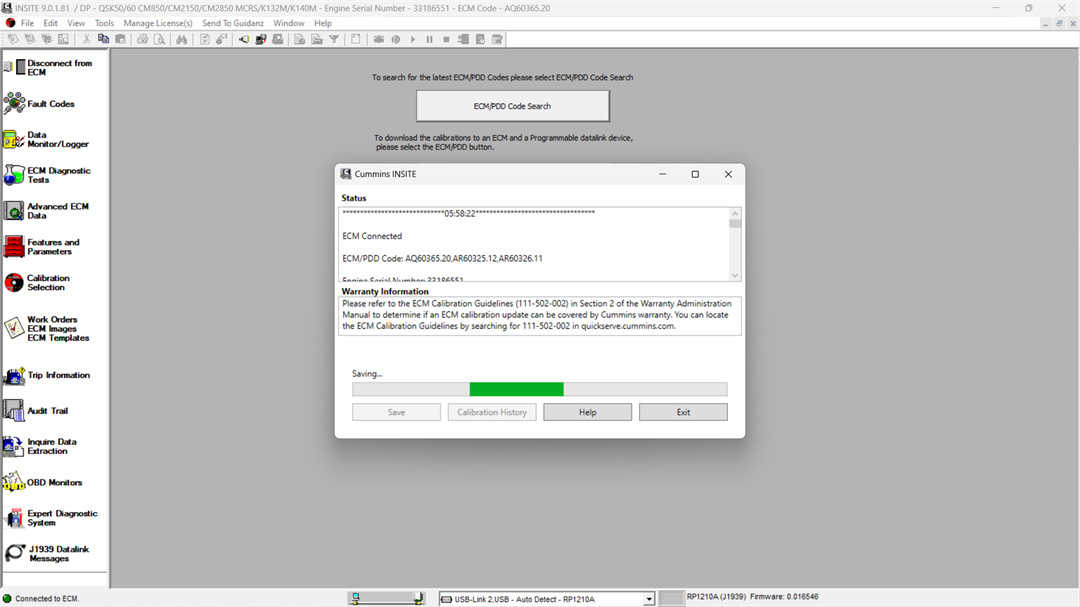Open the Tools menu
Viewport: 1080px width, 607px height.
click(x=104, y=23)
